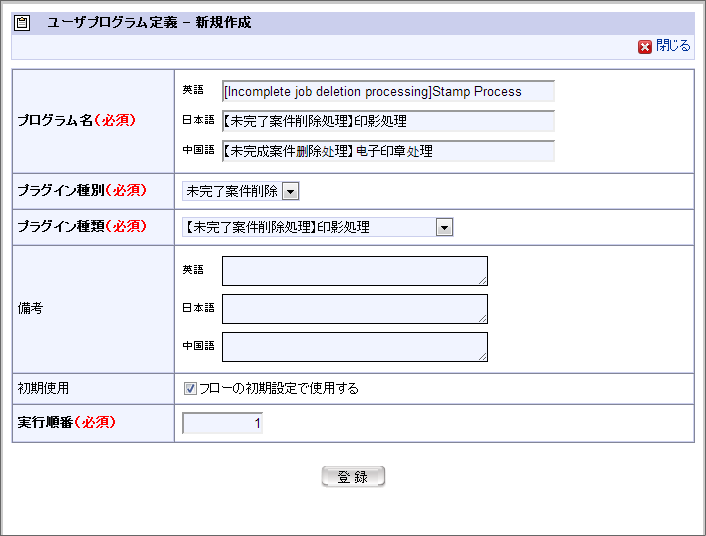Click the Japanese 備考 textarea
This screenshot has width=706, height=536.
[354, 309]
